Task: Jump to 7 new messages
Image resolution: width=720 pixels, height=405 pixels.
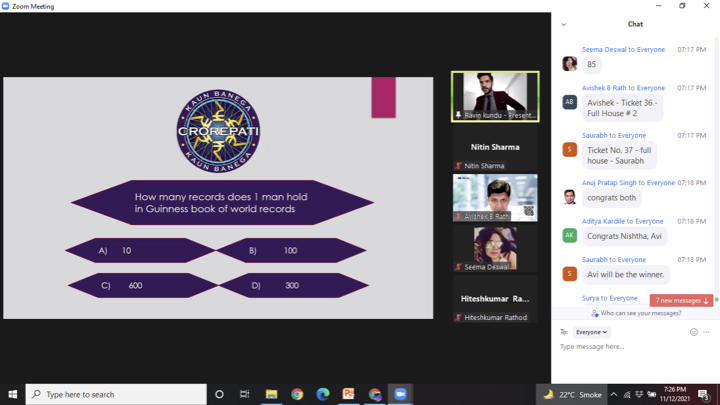Action: tap(681, 300)
